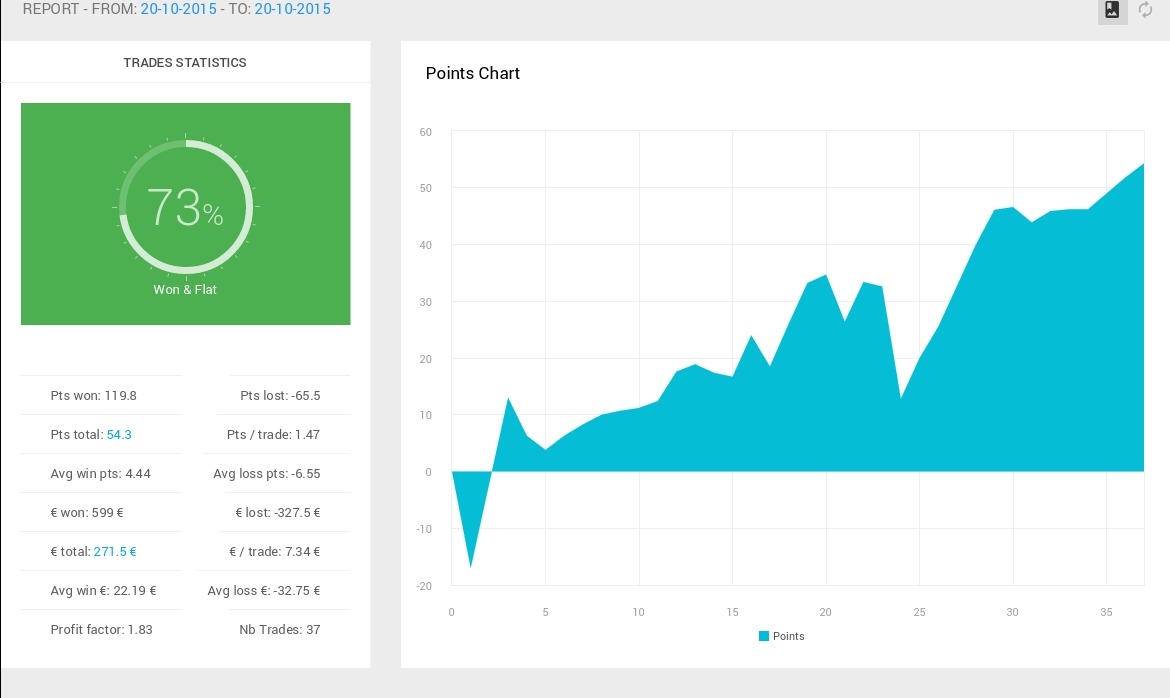Click the refresh report icon
This screenshot has height=698, width=1170.
click(1146, 11)
